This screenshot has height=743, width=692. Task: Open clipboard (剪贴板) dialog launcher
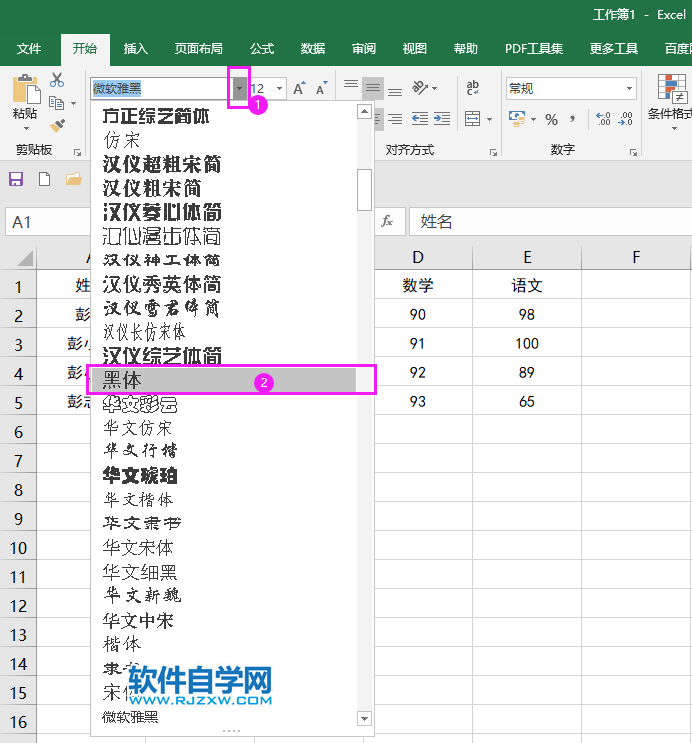77,153
